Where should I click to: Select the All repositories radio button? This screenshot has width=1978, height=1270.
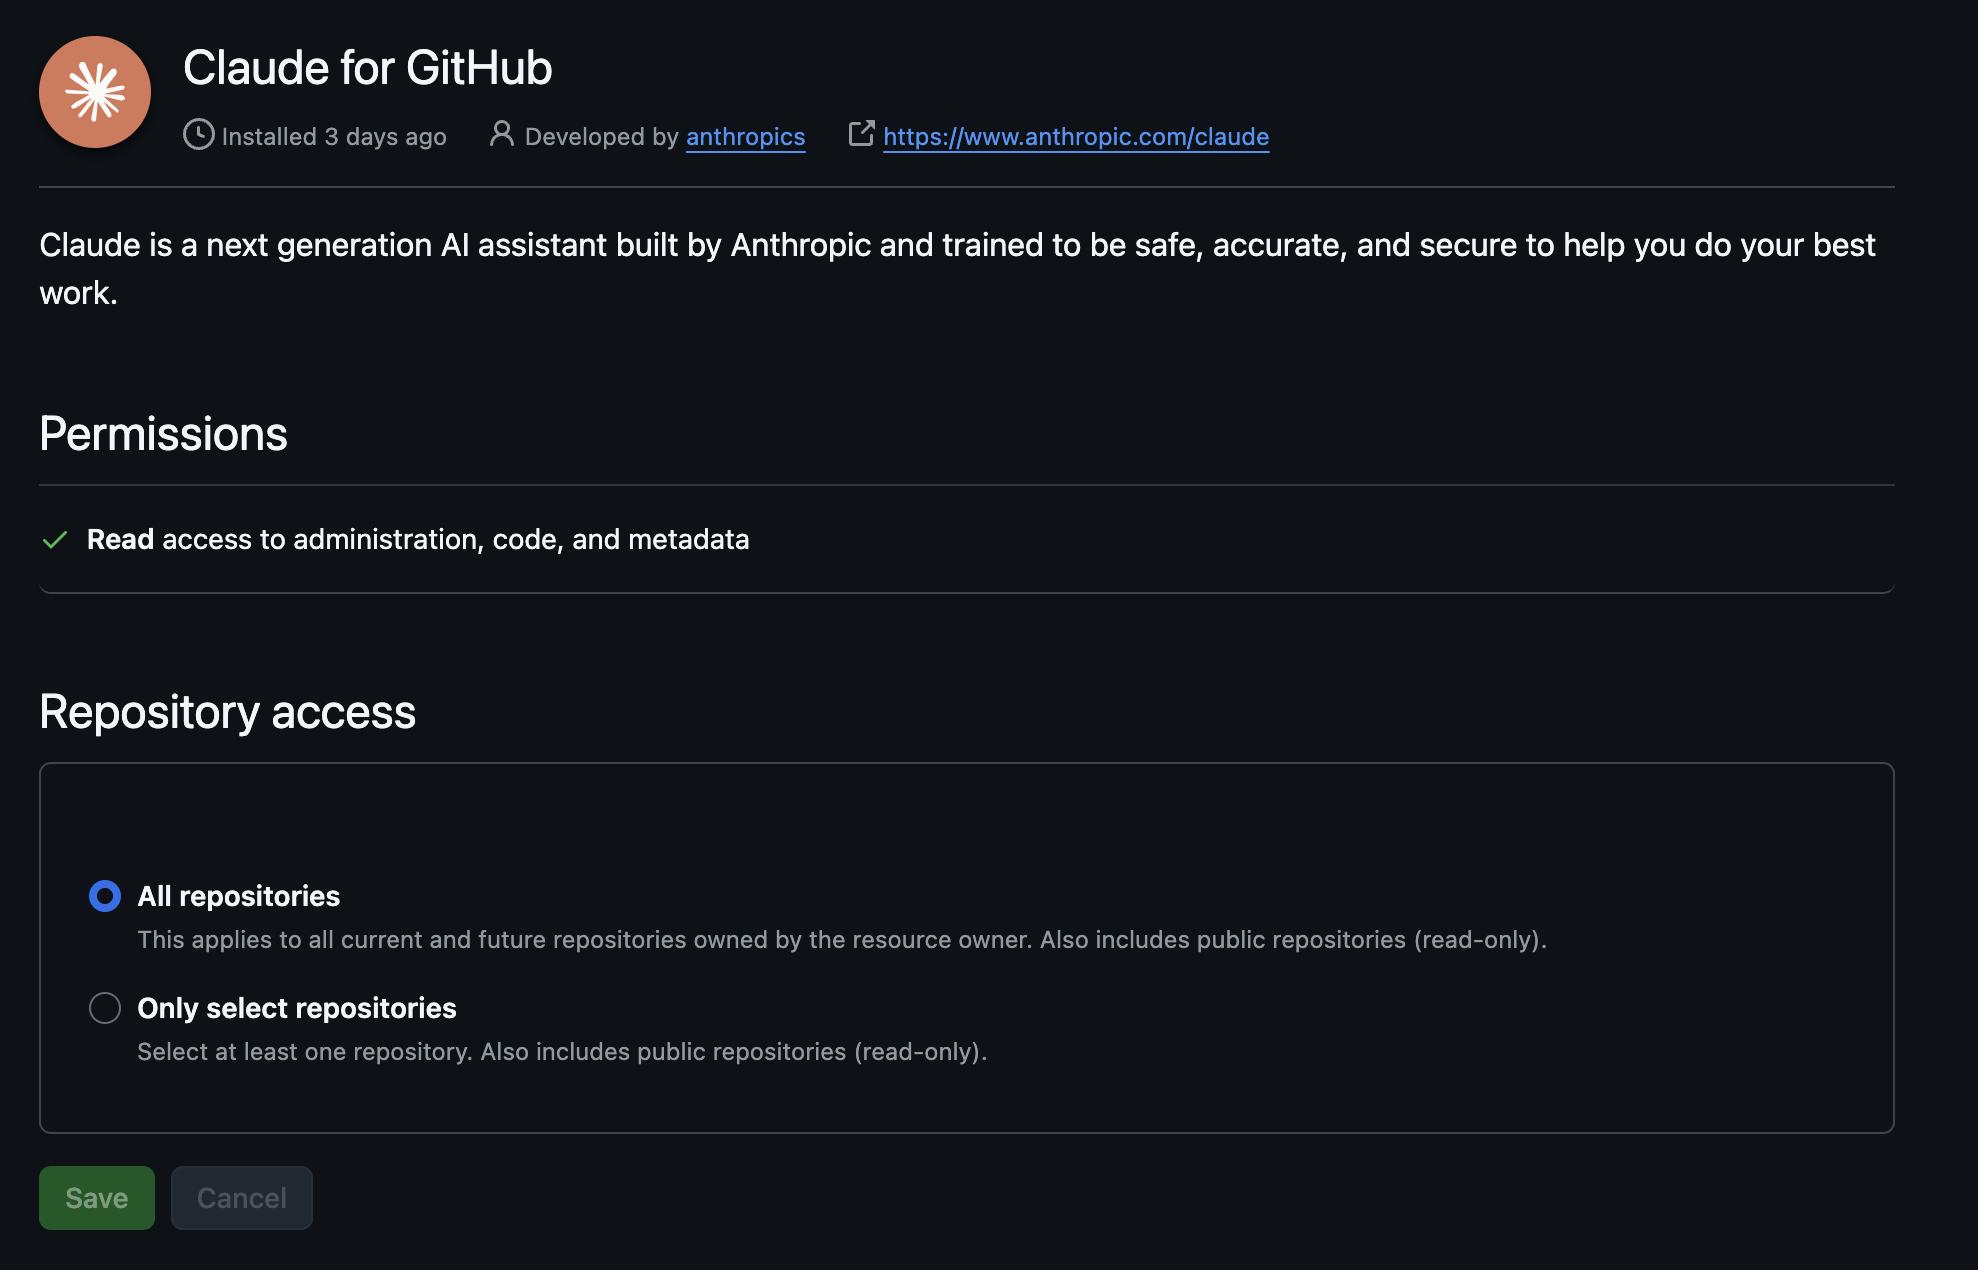(x=105, y=896)
